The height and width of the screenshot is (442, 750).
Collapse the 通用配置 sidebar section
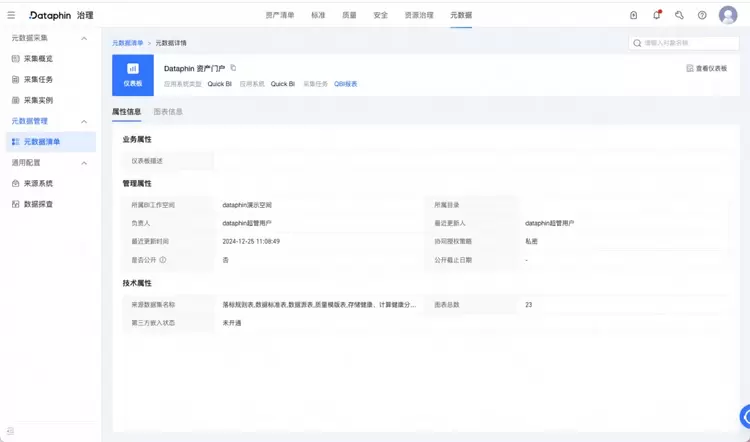[84, 163]
